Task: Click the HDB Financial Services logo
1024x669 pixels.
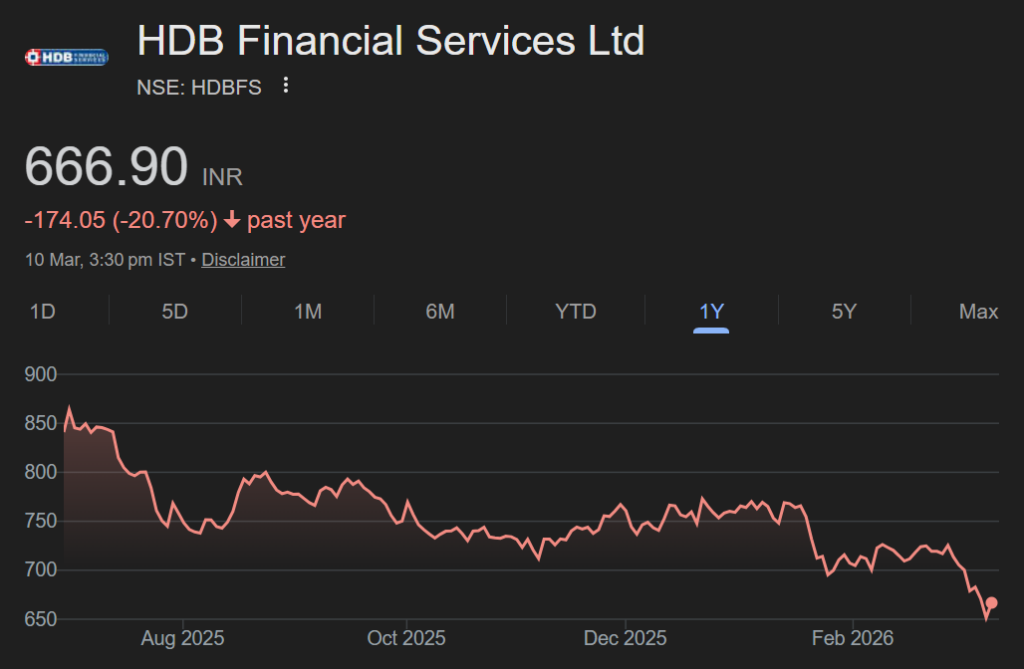Action: 66,57
